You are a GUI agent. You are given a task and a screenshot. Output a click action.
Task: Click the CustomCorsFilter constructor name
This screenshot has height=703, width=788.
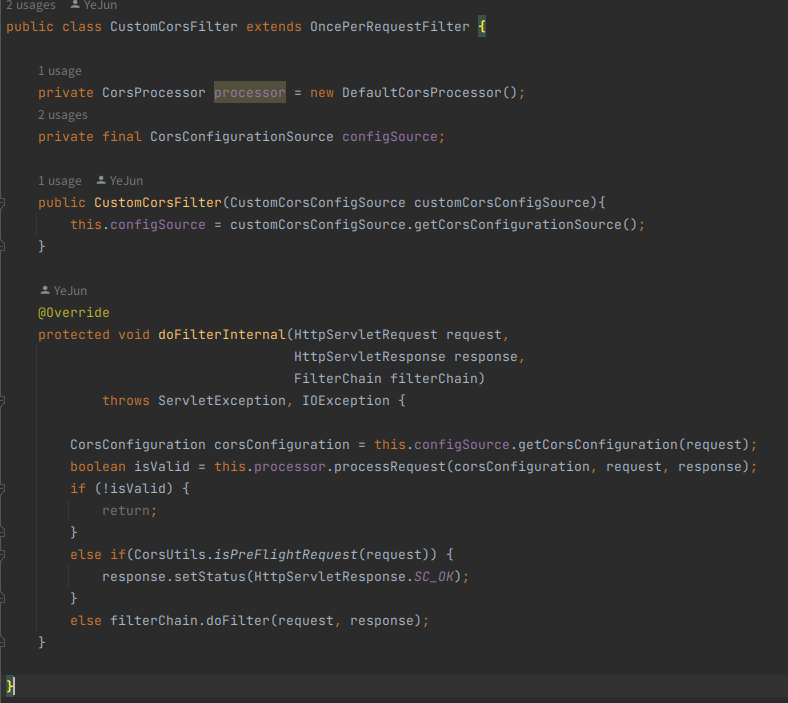pos(158,203)
